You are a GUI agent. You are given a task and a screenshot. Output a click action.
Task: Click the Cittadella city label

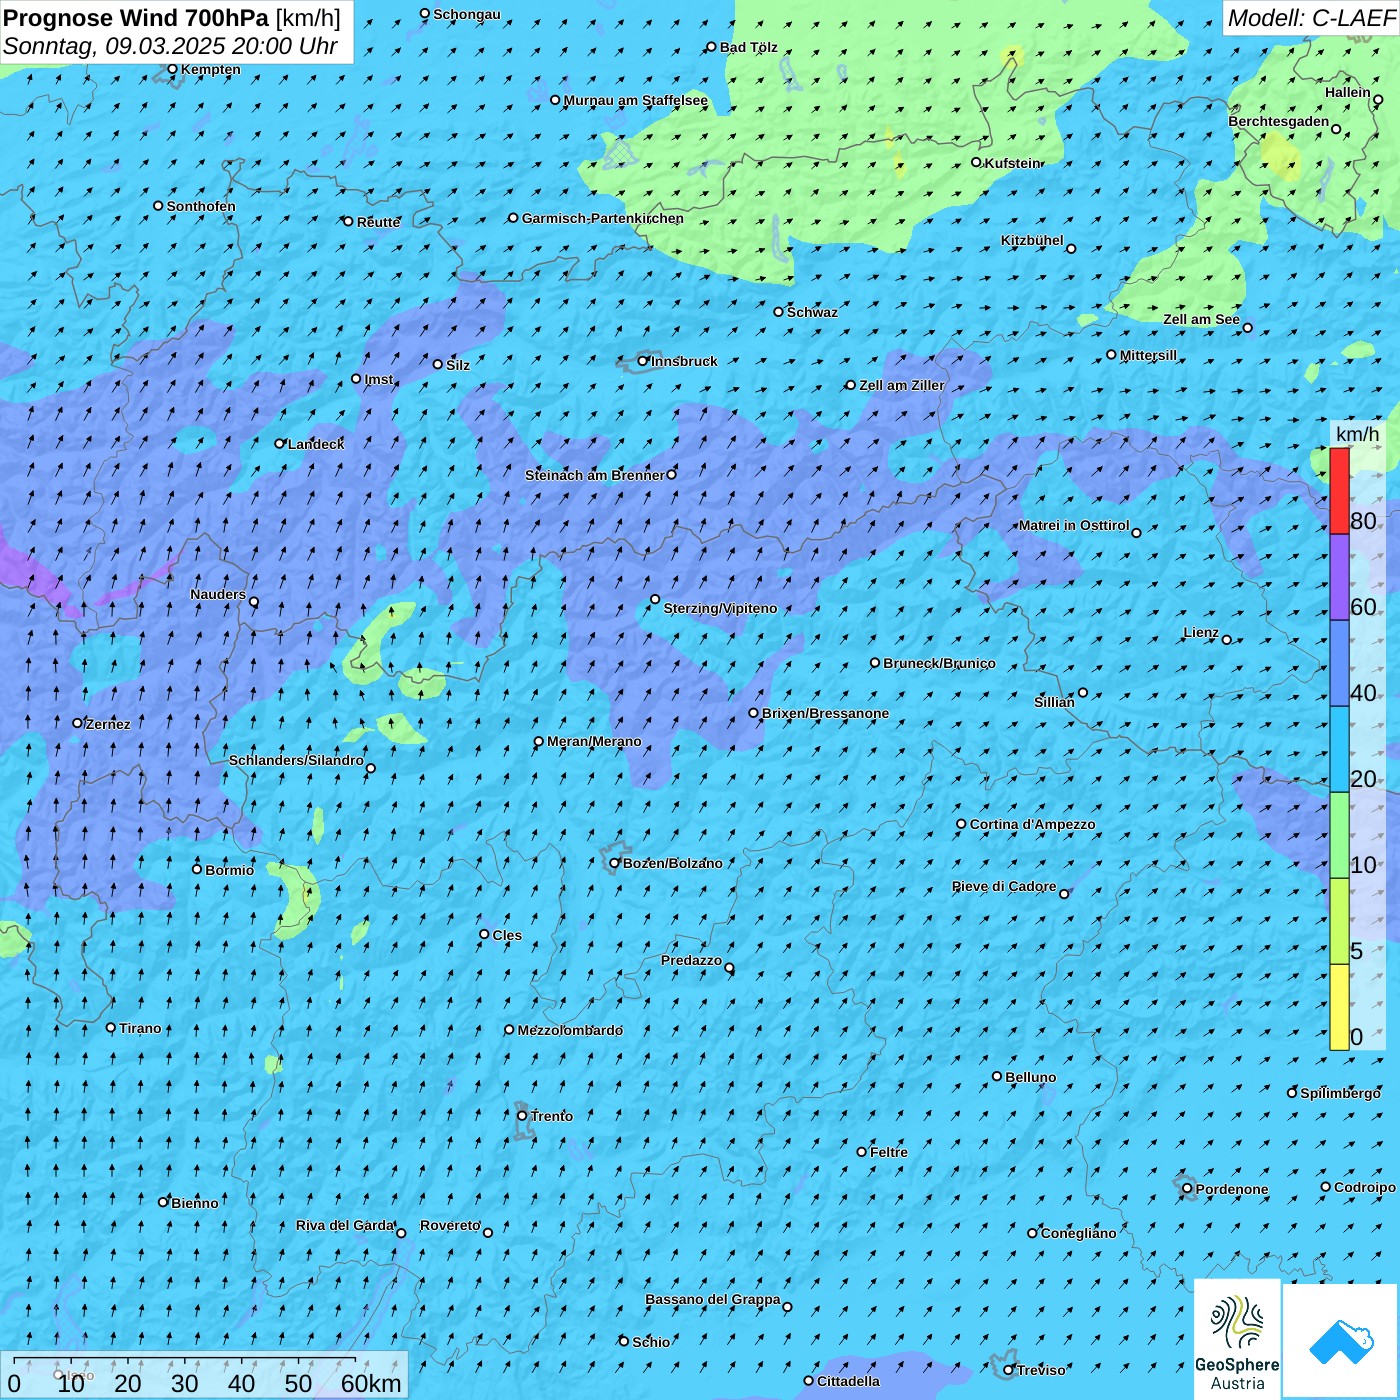click(848, 1381)
